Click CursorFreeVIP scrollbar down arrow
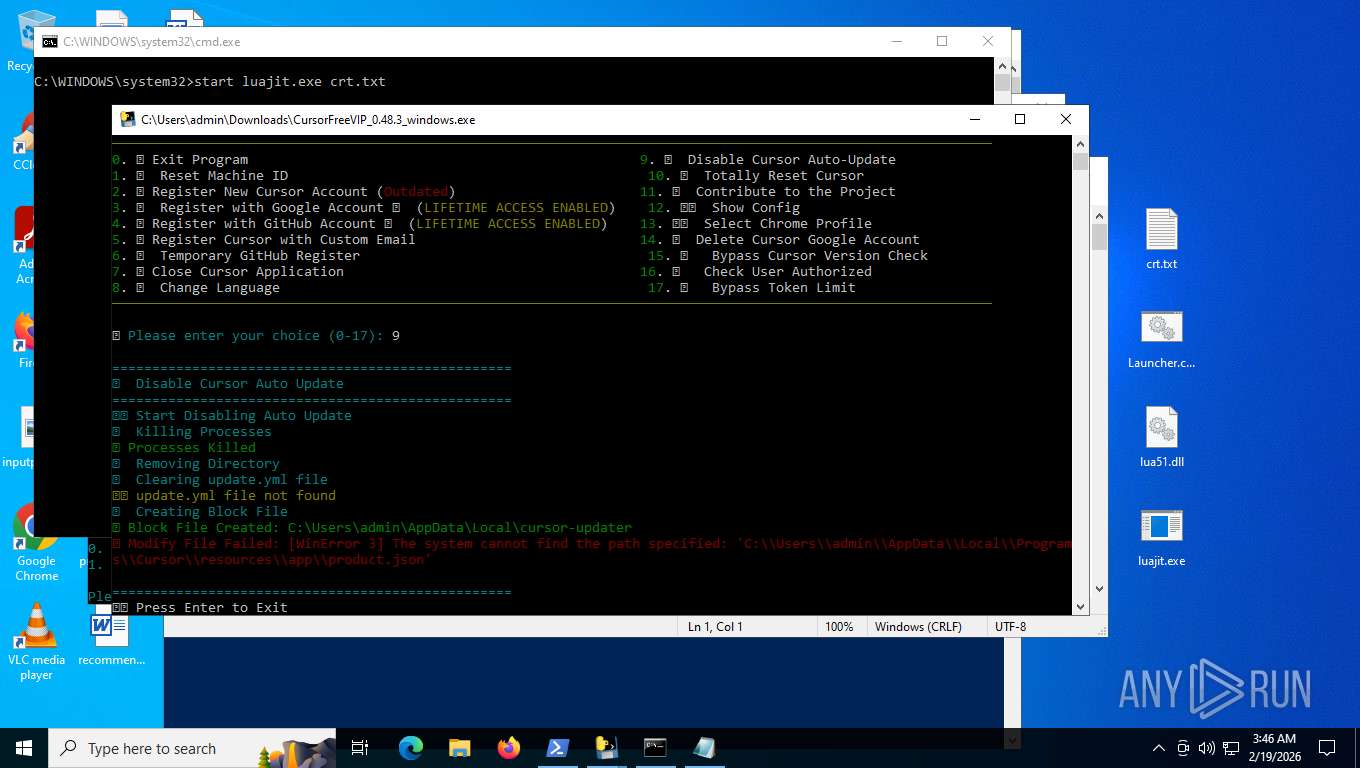The image size is (1360, 768). (1080, 606)
